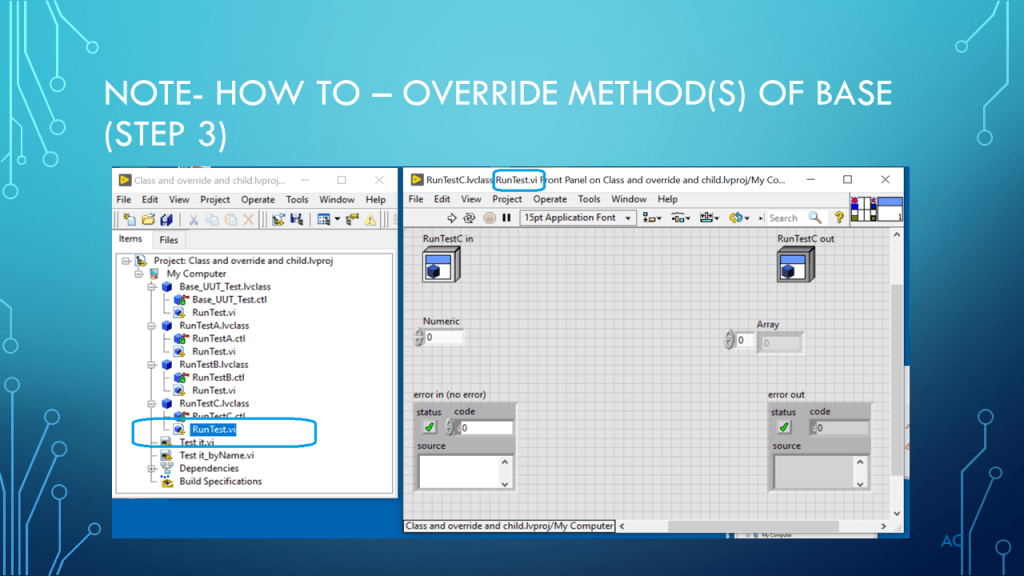Click the Numeric control value field
The width and height of the screenshot is (1024, 576).
443,338
